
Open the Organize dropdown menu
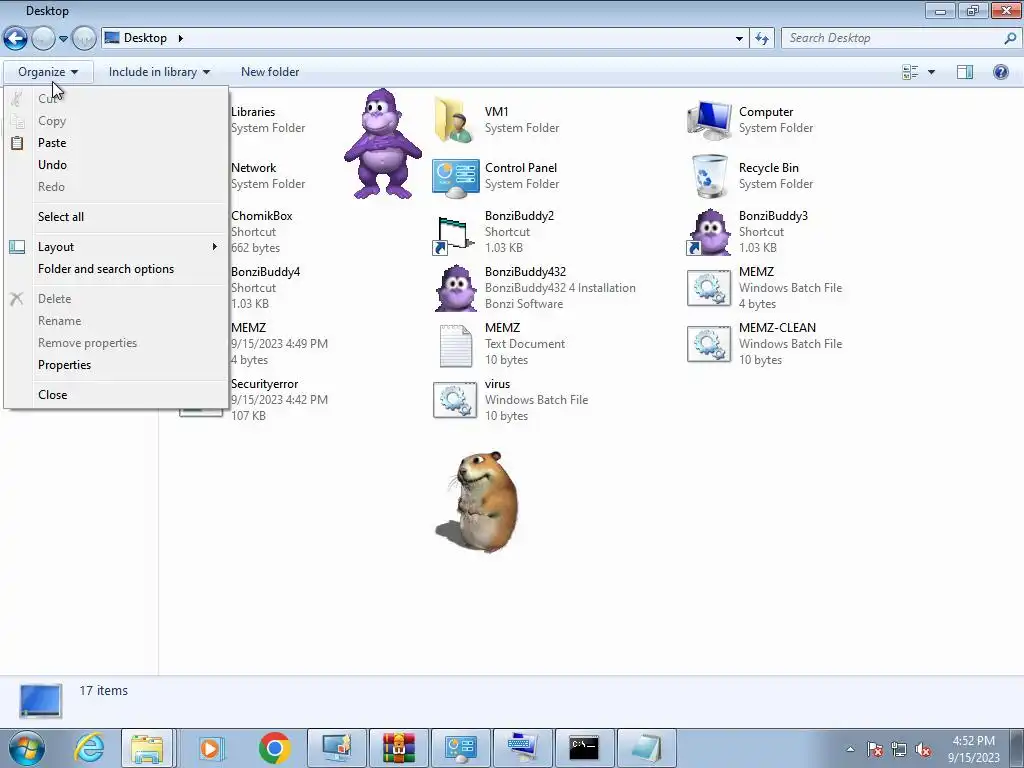[48, 72]
